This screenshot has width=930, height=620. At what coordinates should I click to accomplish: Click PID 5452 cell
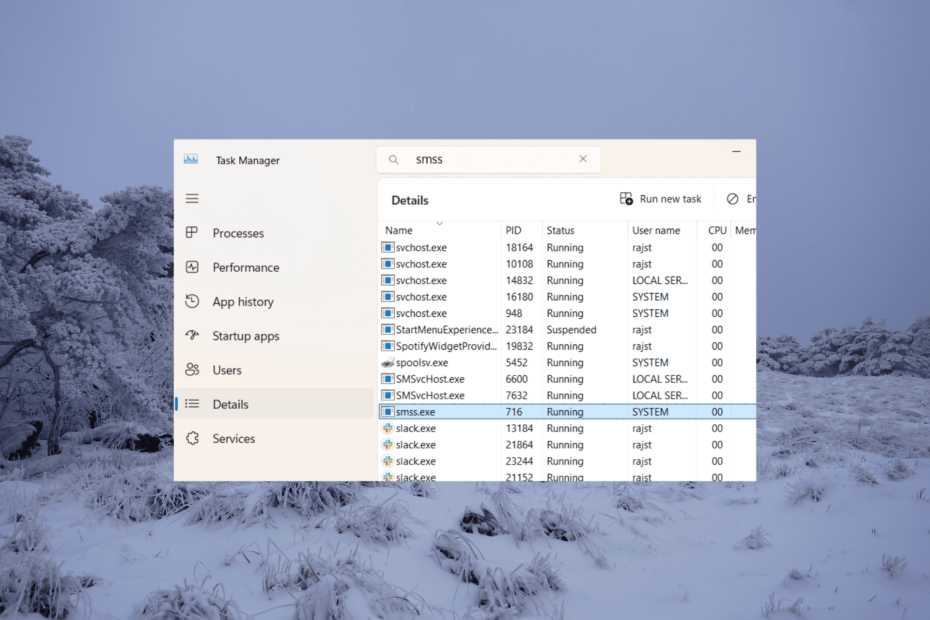516,363
